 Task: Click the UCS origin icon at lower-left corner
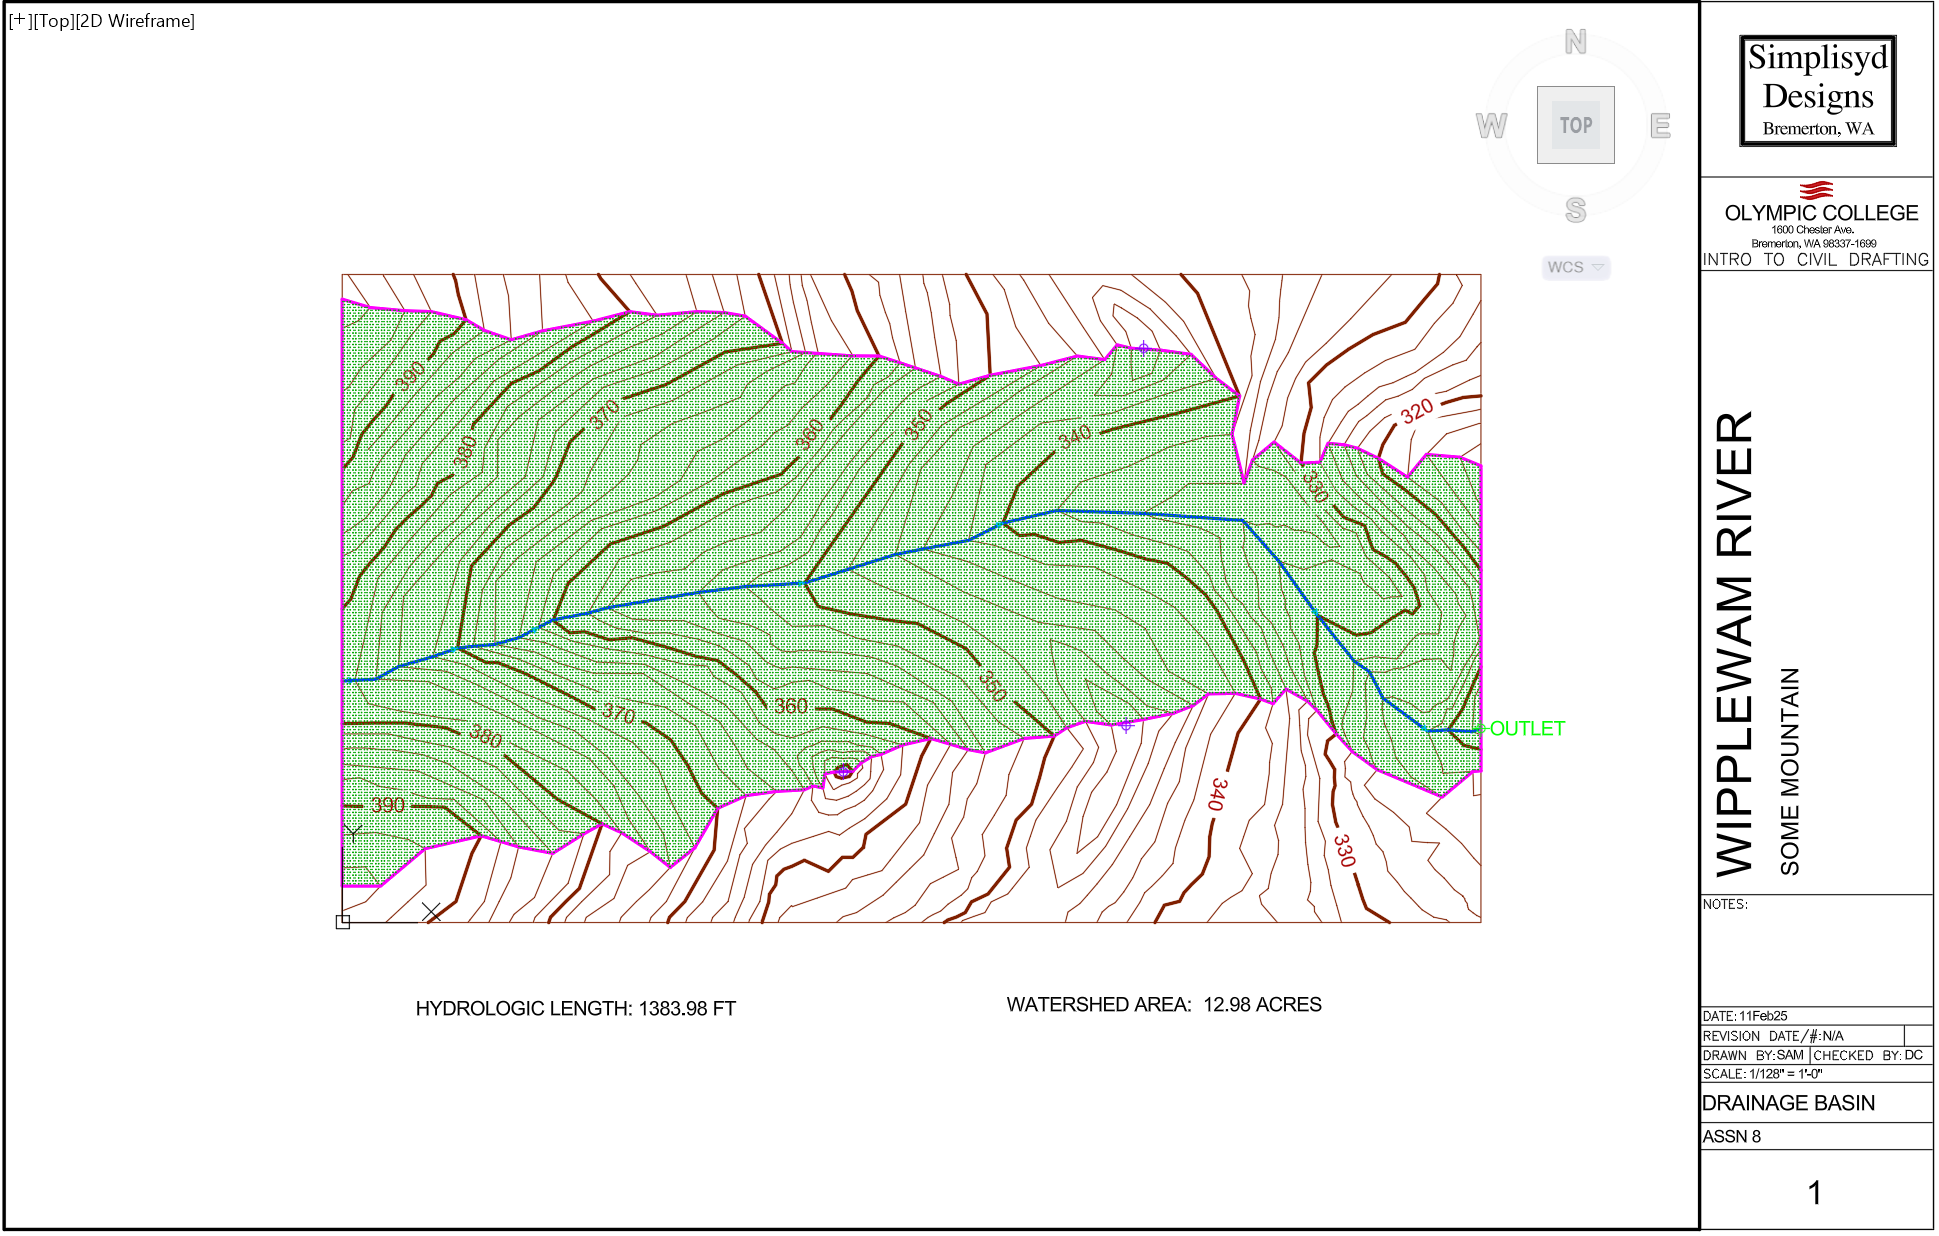coord(343,921)
